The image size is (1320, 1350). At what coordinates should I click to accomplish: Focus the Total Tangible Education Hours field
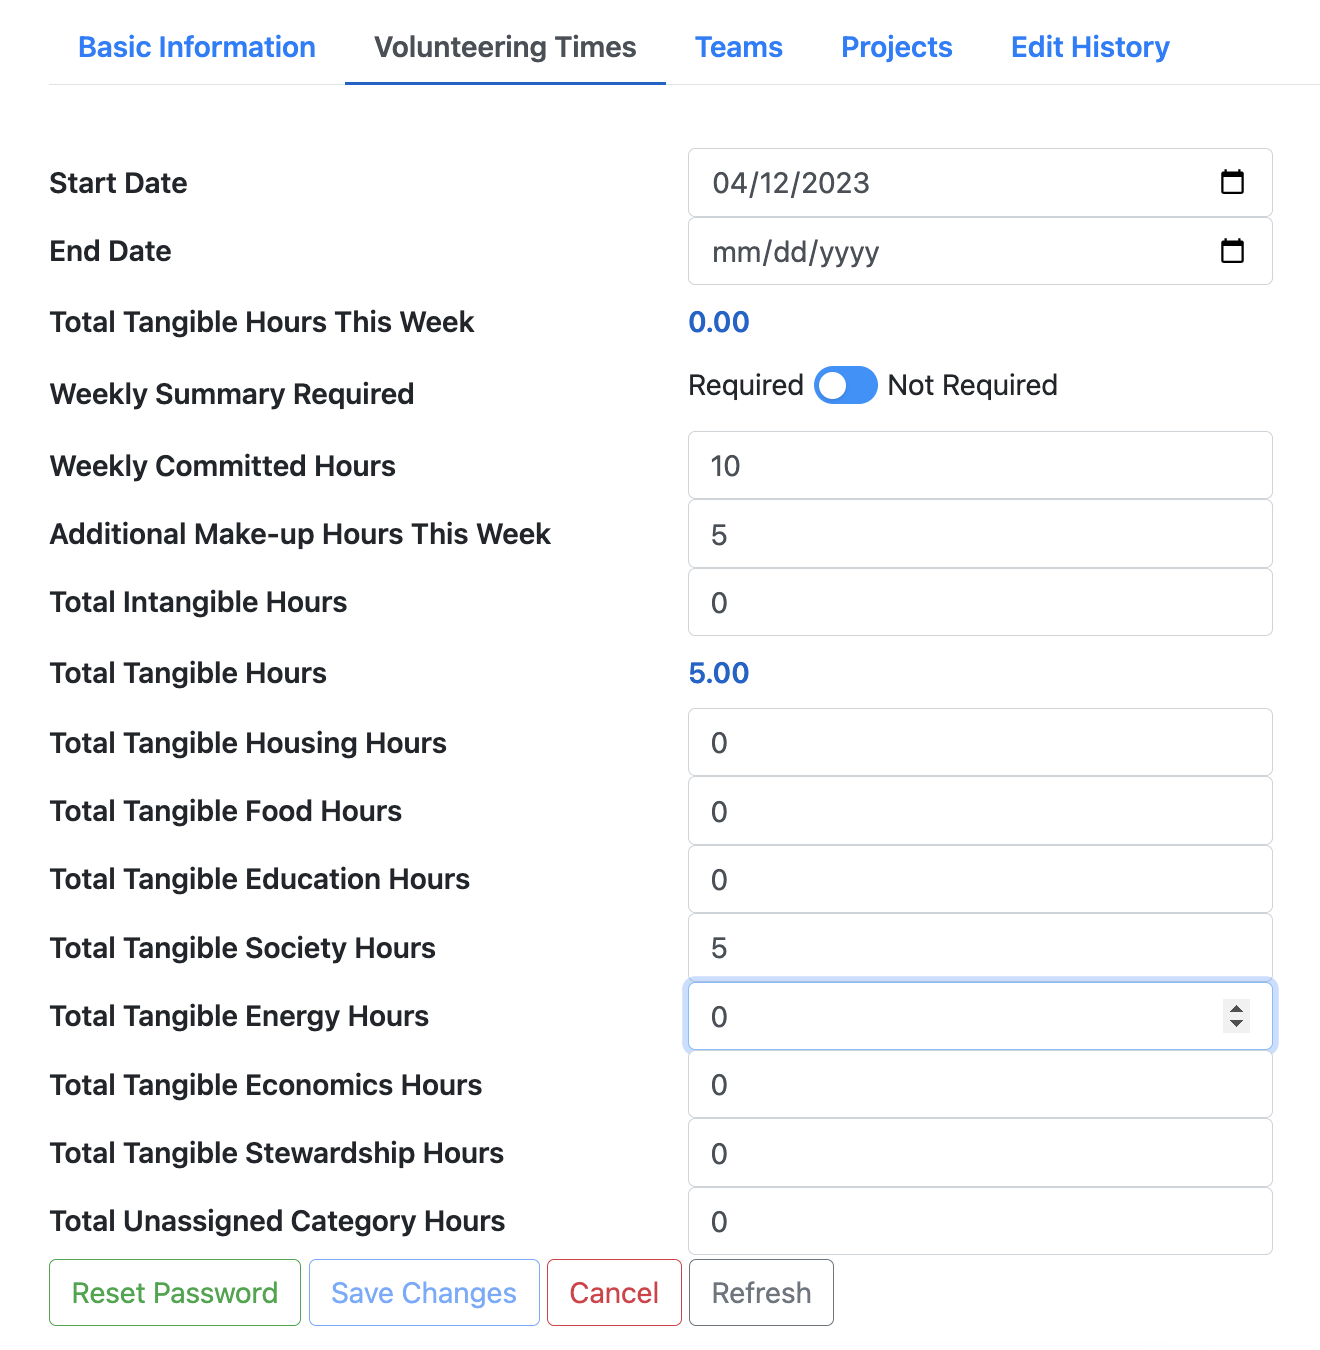(980, 879)
